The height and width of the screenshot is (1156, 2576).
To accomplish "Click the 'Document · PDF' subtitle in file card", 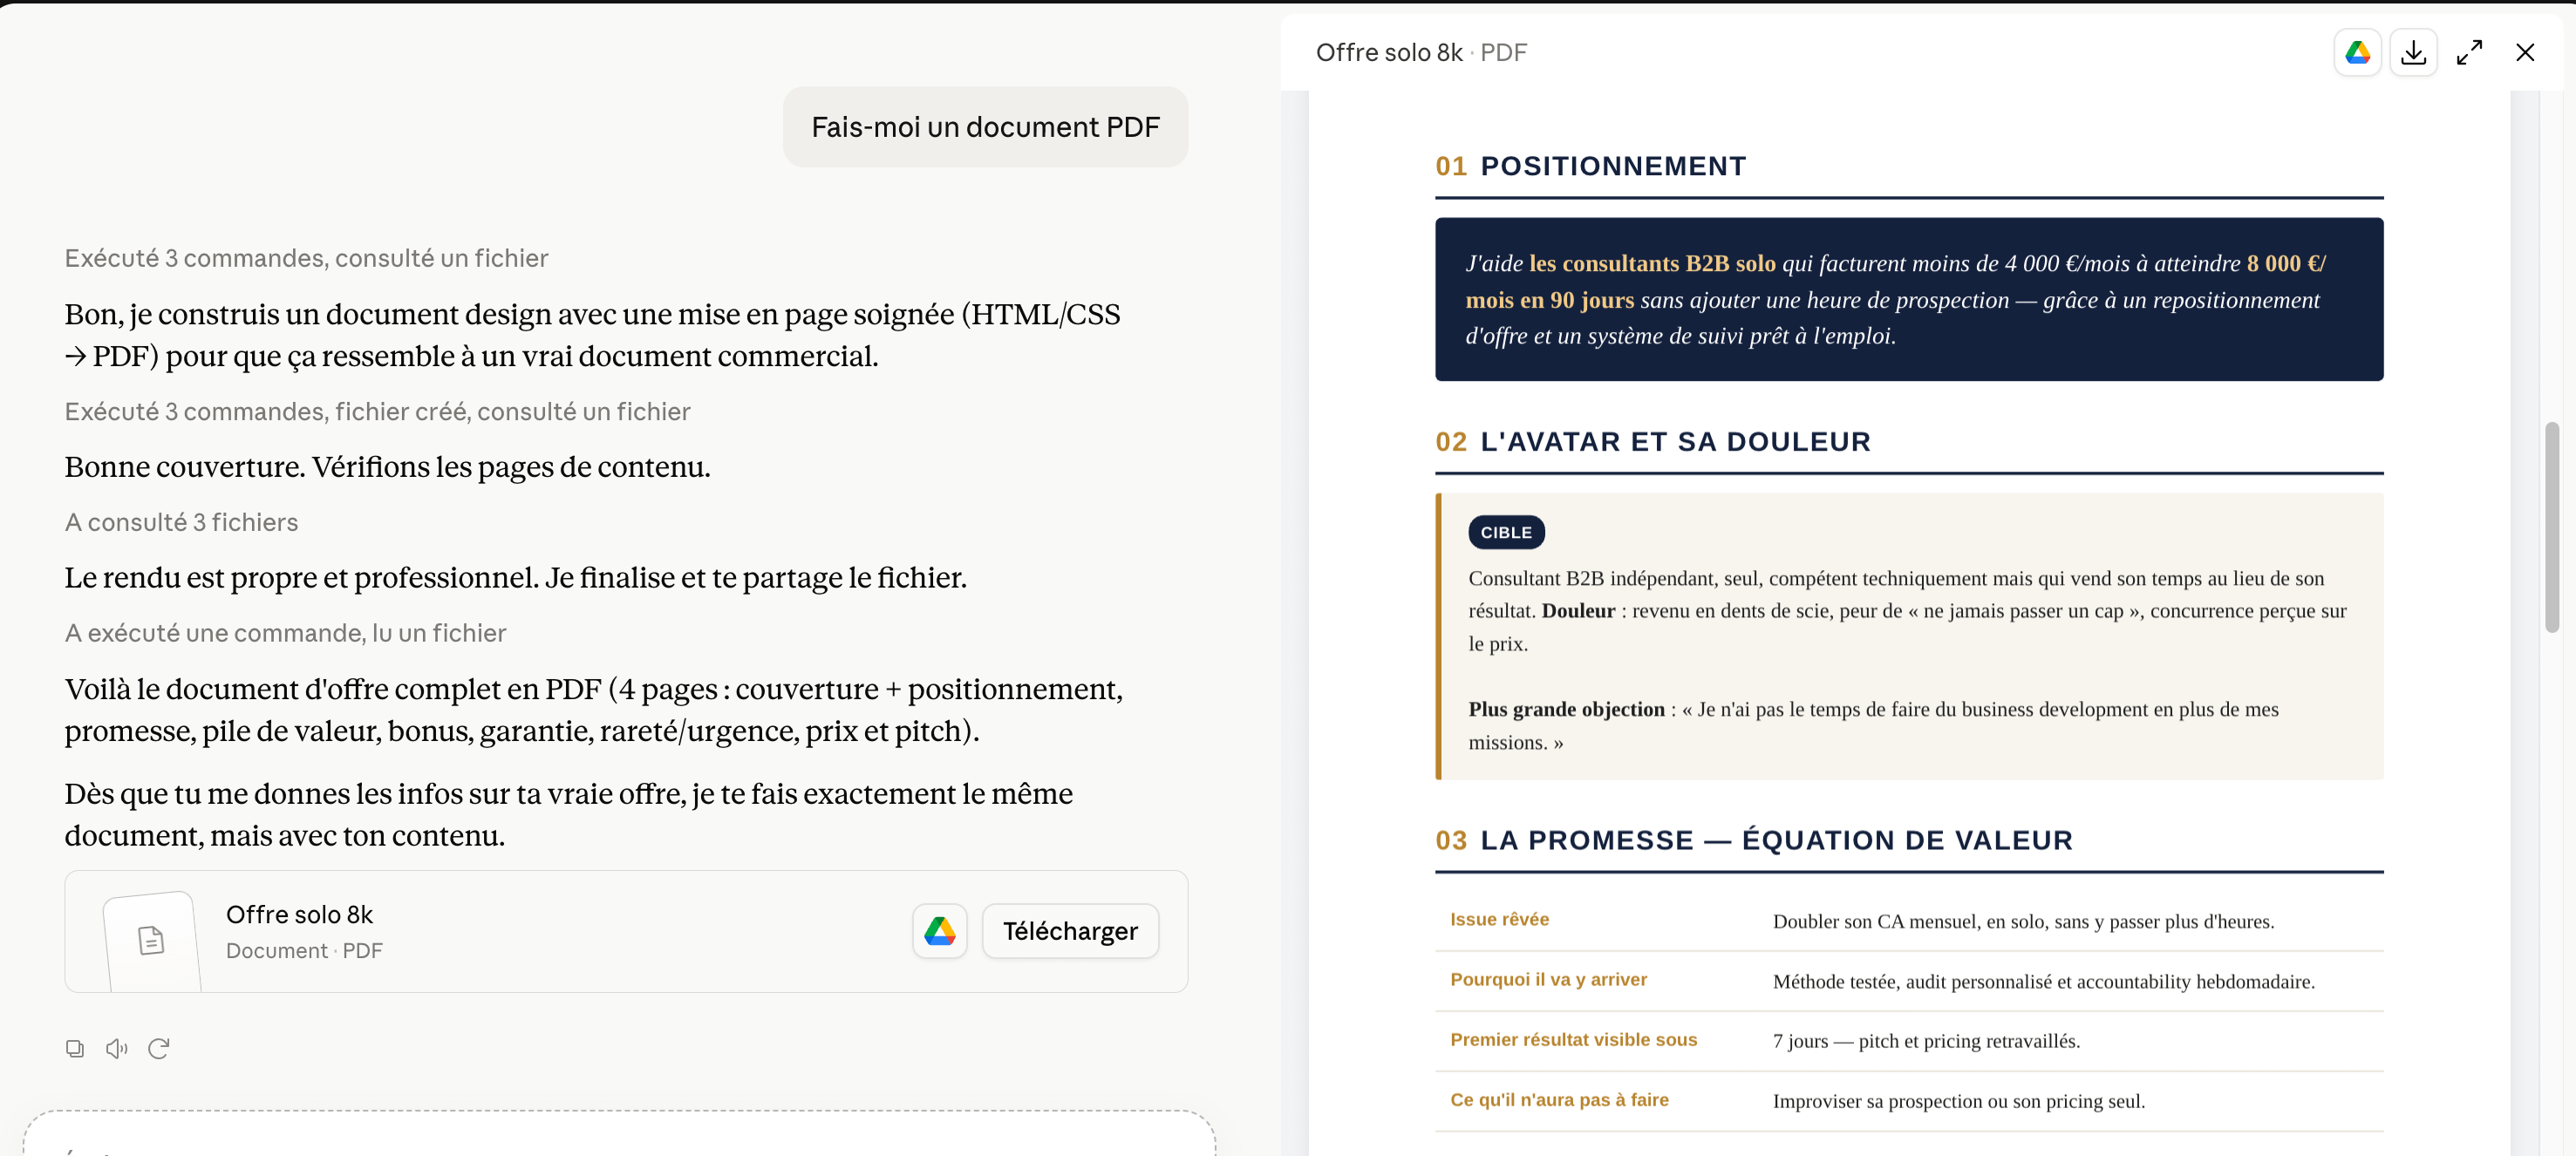I will click(x=304, y=950).
